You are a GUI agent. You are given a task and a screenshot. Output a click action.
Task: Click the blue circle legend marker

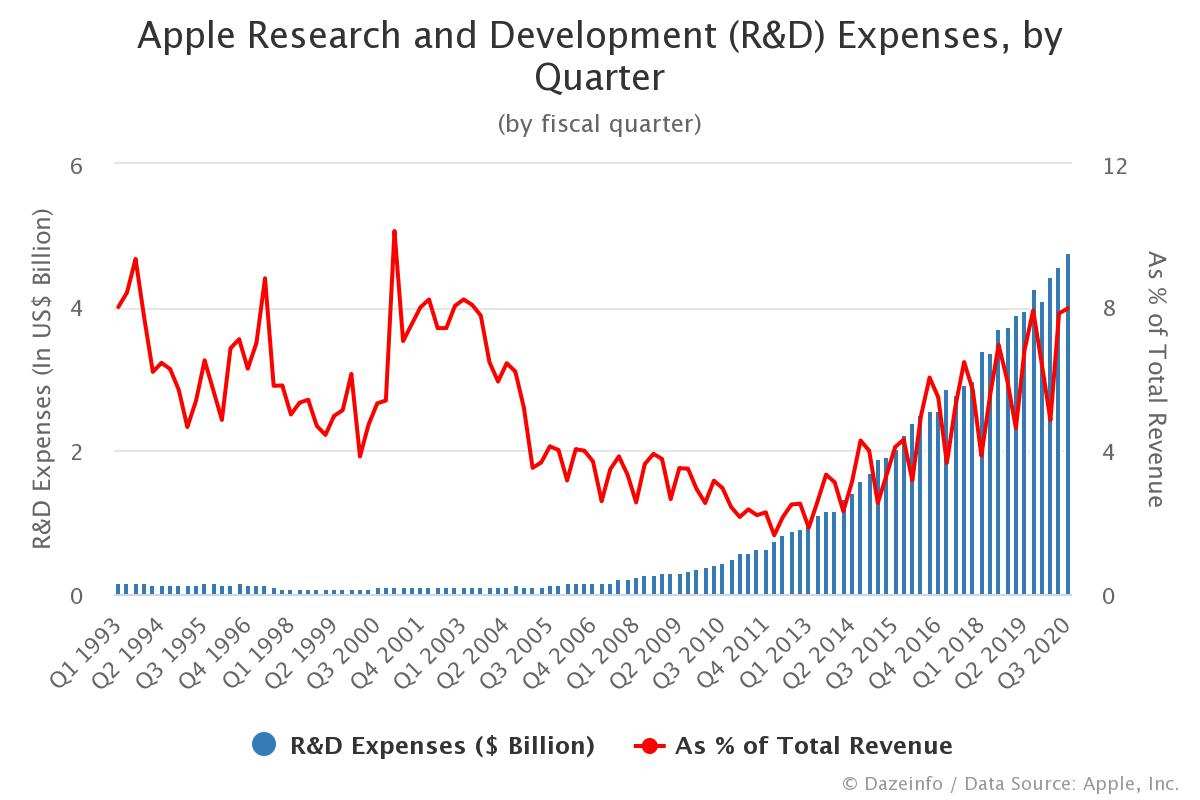[x=264, y=745]
